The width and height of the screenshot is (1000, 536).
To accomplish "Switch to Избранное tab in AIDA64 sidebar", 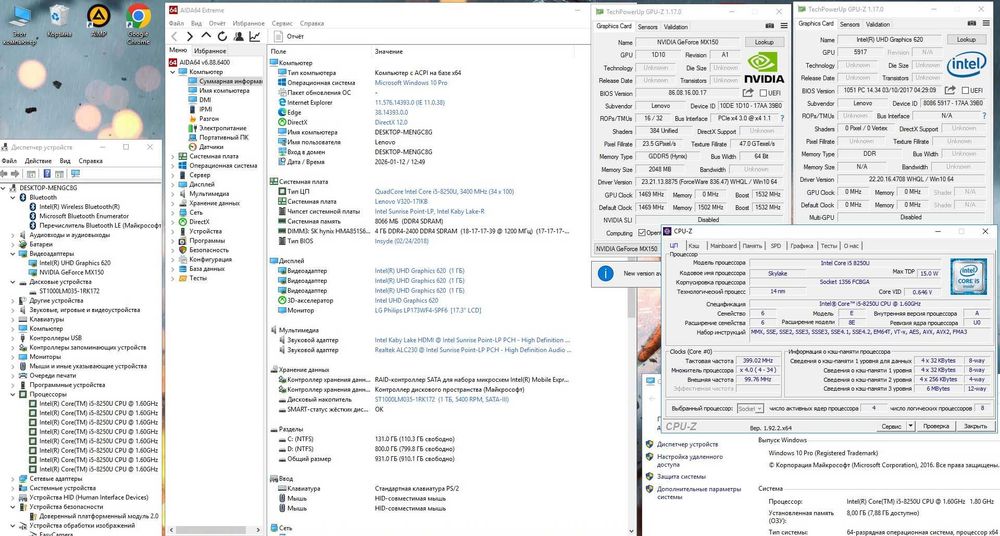I will [210, 50].
